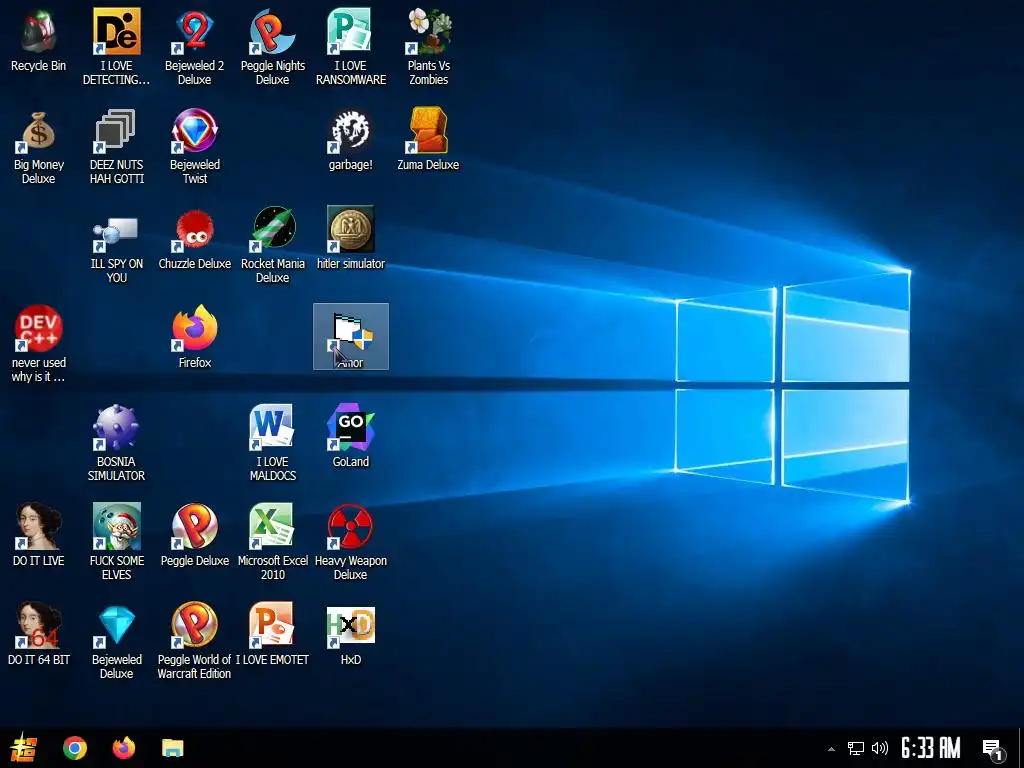Select the DO IT 64 BIT icon
The height and width of the screenshot is (768, 1024).
(x=39, y=626)
